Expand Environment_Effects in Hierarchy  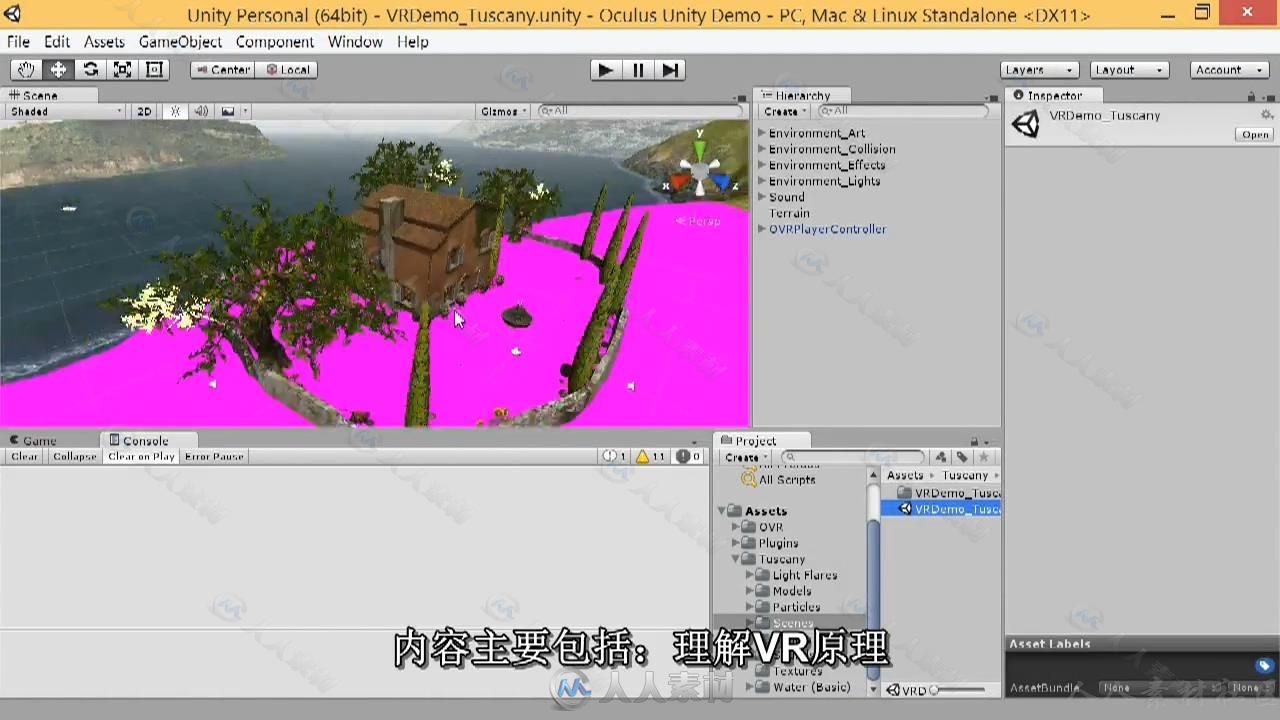762,165
